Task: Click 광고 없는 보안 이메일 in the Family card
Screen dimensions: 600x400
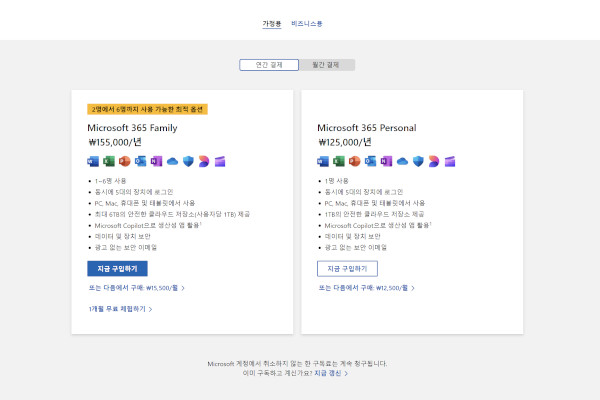Action: point(126,247)
